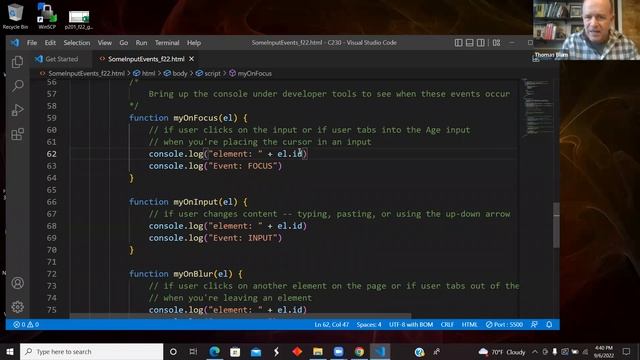Click the UTF-8 with BOM encoding status
640x360 pixels.
(411, 324)
